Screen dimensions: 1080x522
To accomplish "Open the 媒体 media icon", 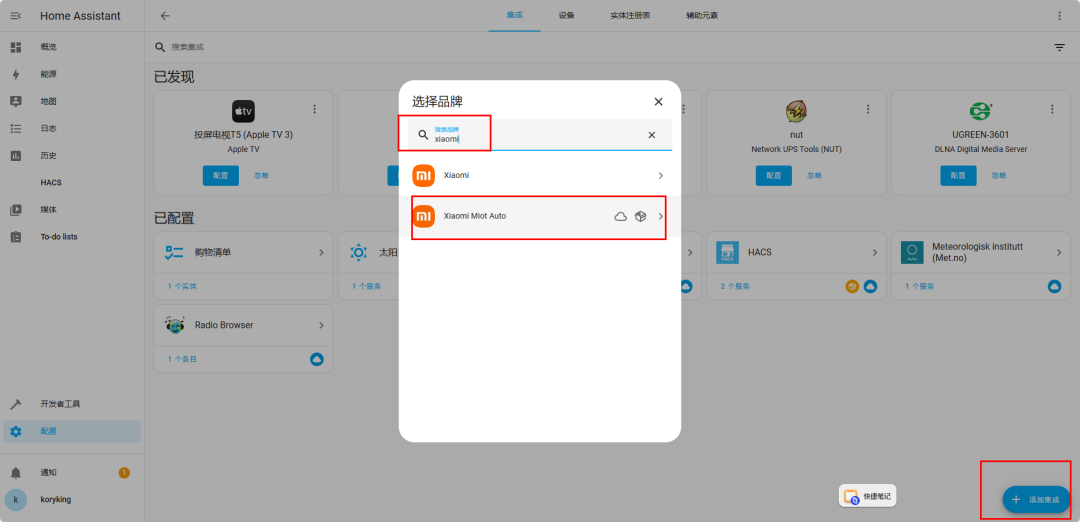I will 16,210.
